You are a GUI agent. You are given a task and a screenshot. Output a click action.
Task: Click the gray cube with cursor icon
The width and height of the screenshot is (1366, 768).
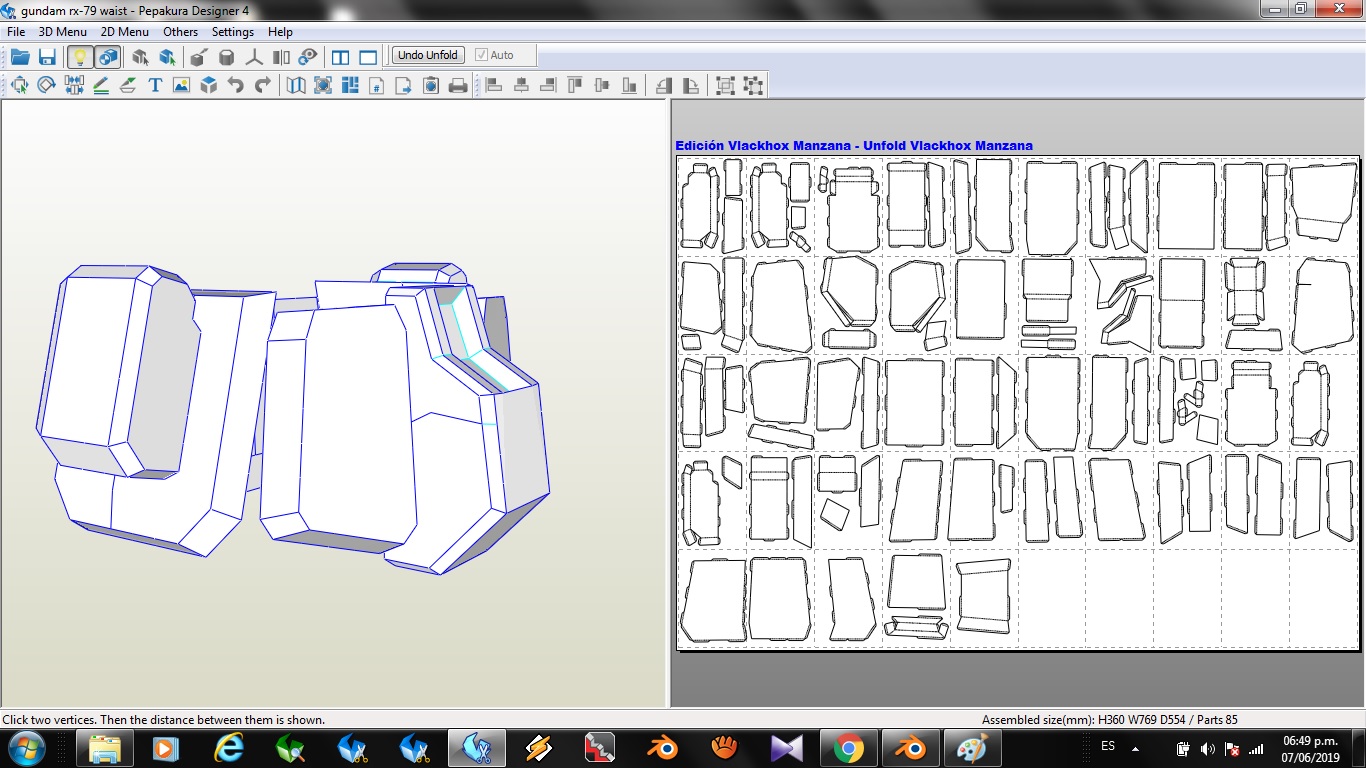pos(140,57)
